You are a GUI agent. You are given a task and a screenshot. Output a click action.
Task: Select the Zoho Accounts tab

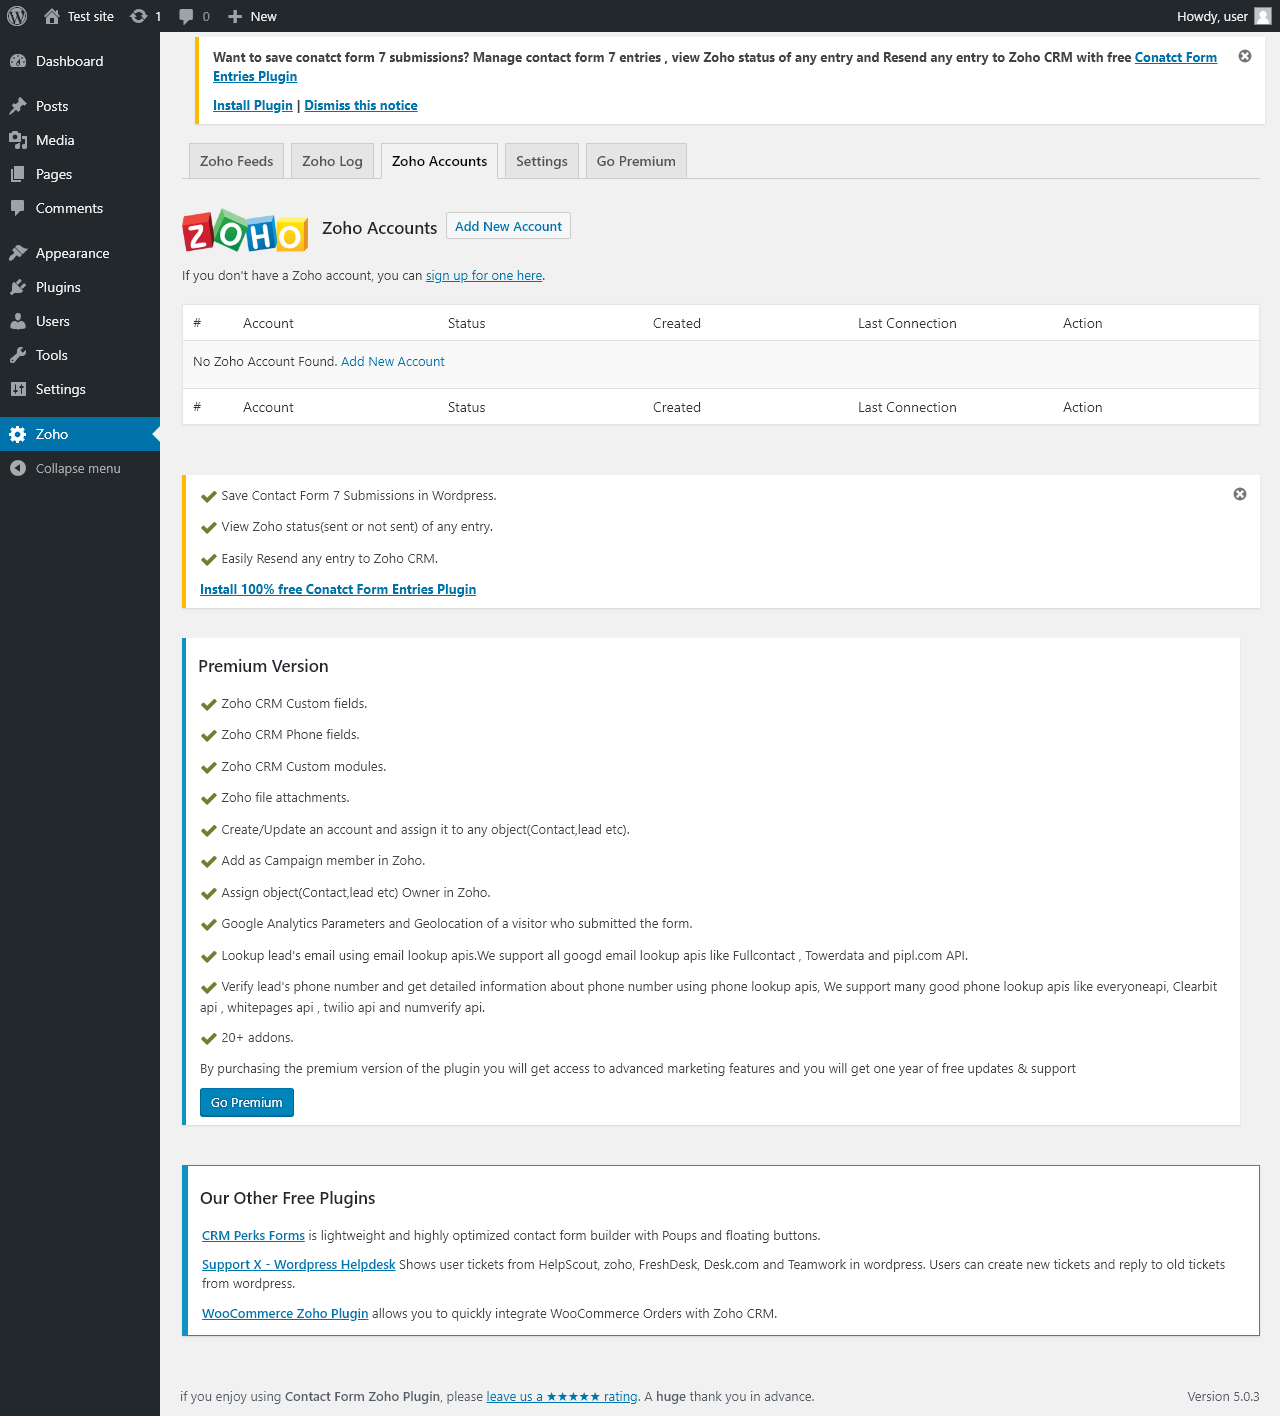[439, 161]
